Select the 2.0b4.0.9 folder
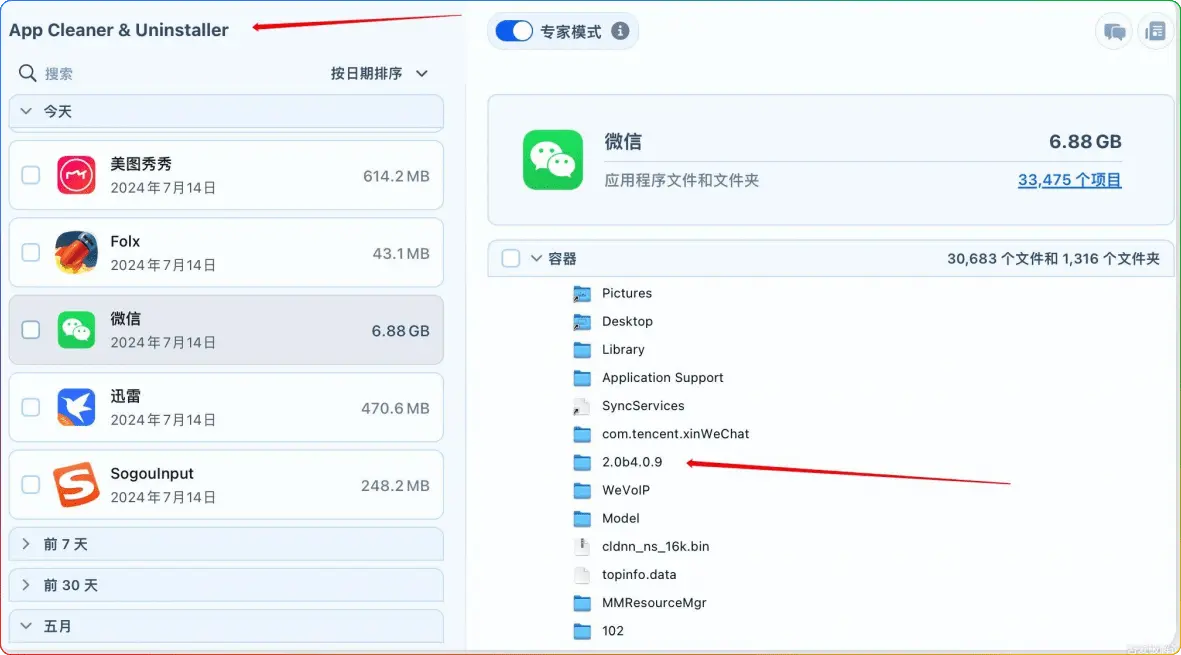Image resolution: width=1181 pixels, height=655 pixels. click(631, 462)
